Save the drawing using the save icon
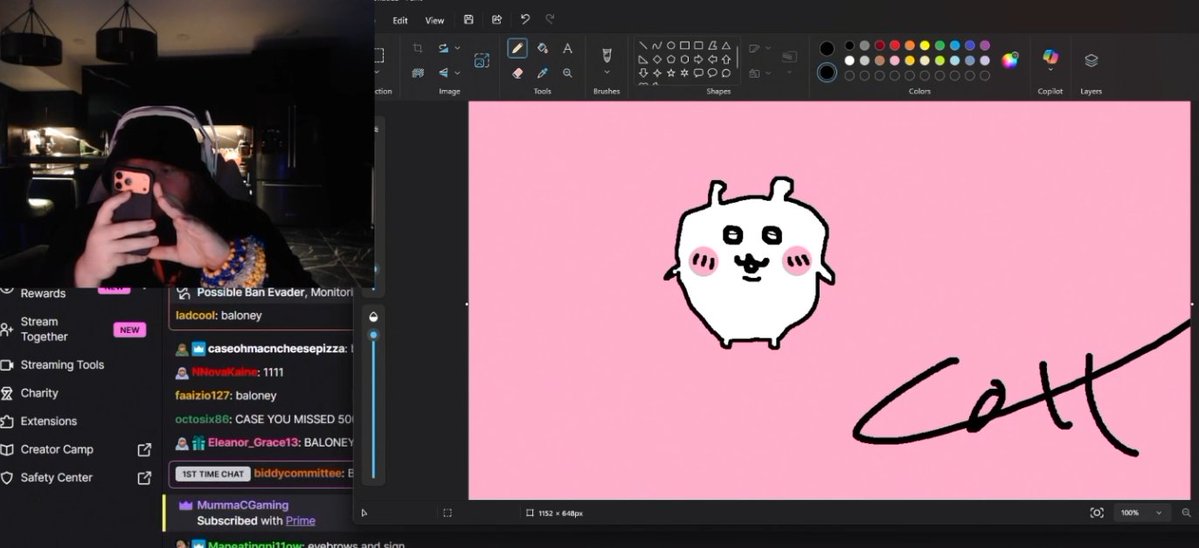1199x548 pixels. pyautogui.click(x=469, y=20)
